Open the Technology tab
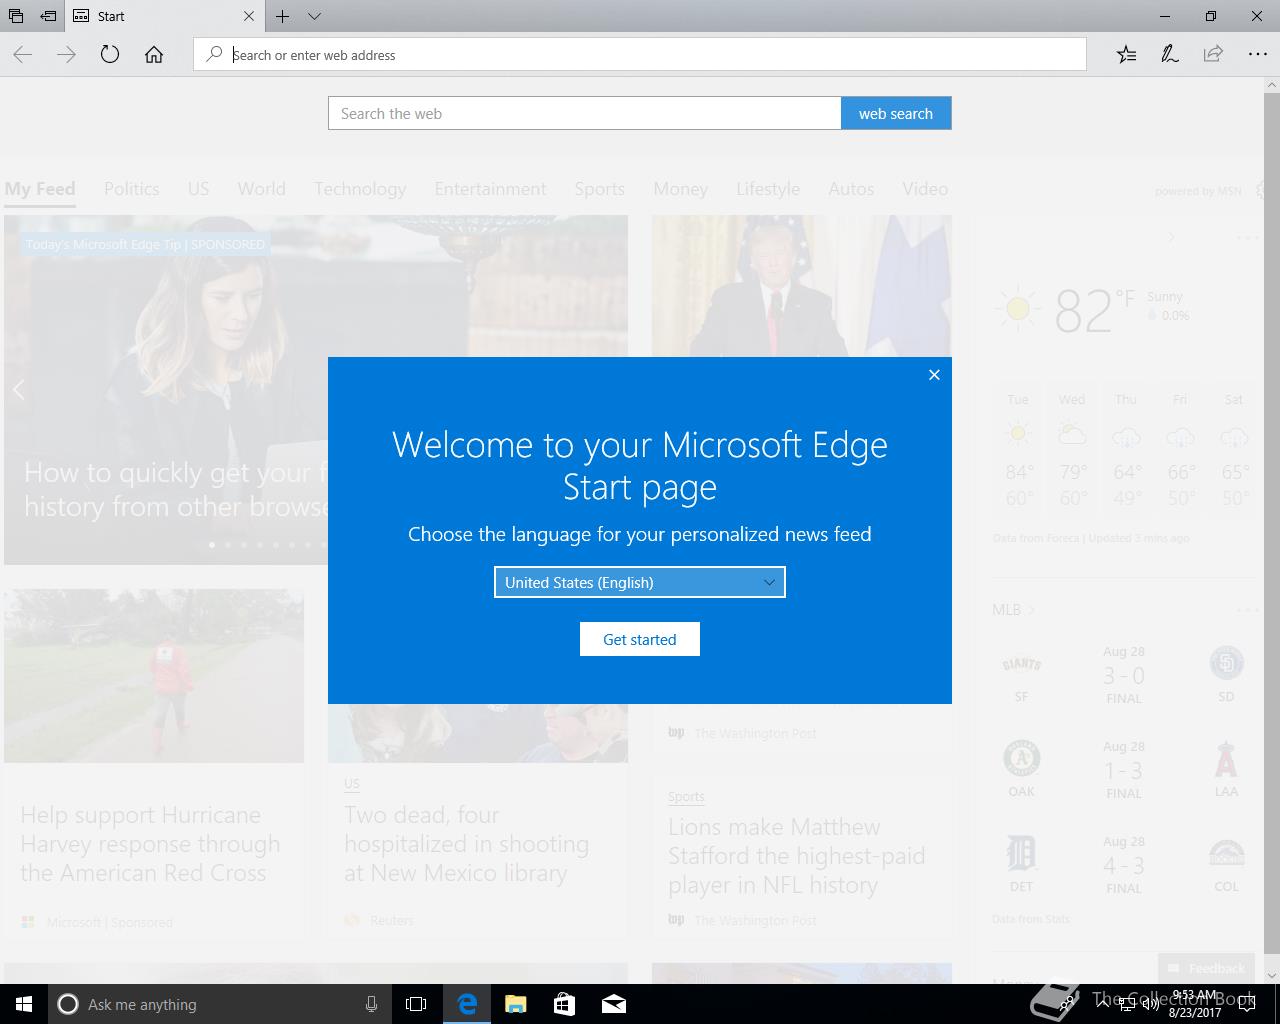 pos(360,189)
